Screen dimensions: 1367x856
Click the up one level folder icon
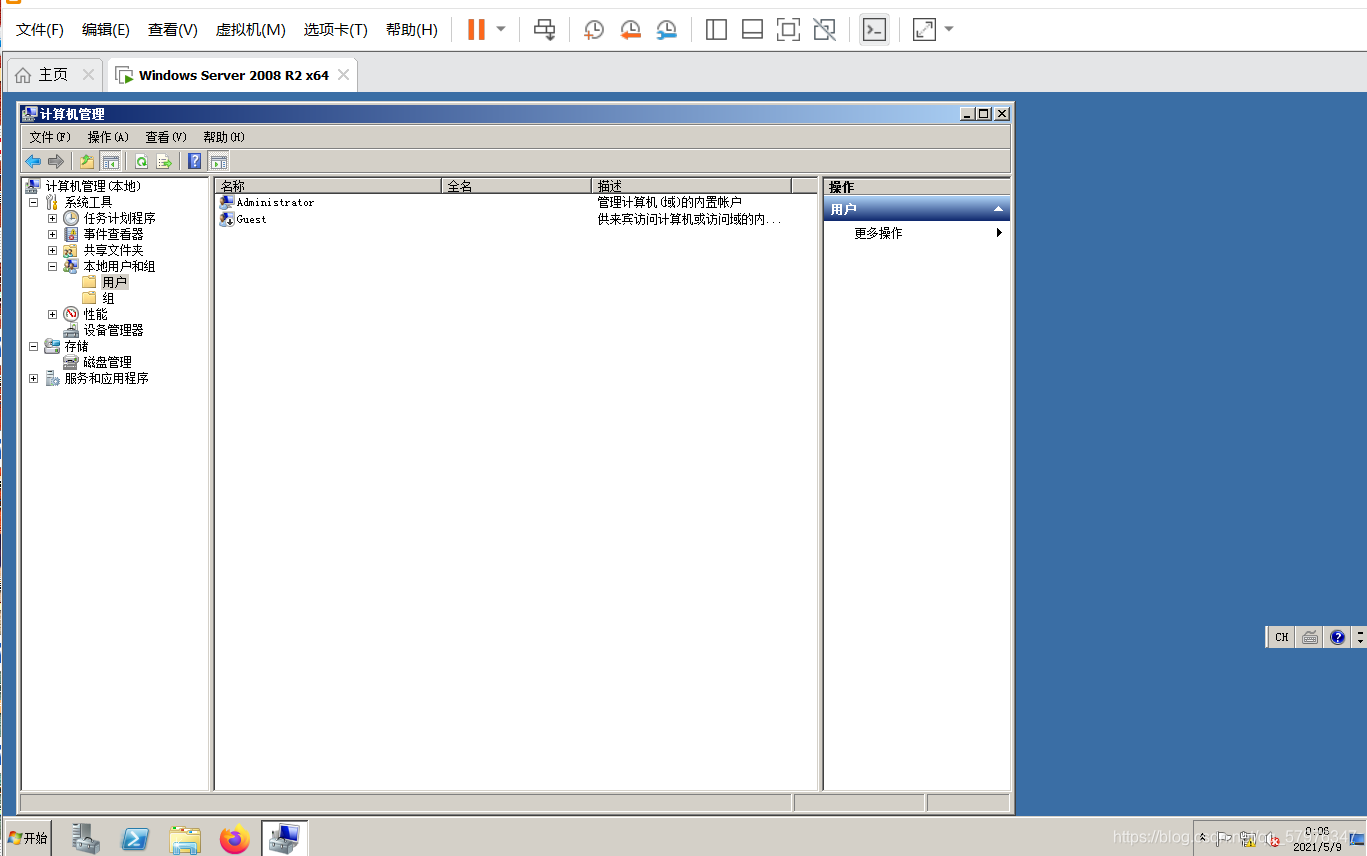pos(87,161)
